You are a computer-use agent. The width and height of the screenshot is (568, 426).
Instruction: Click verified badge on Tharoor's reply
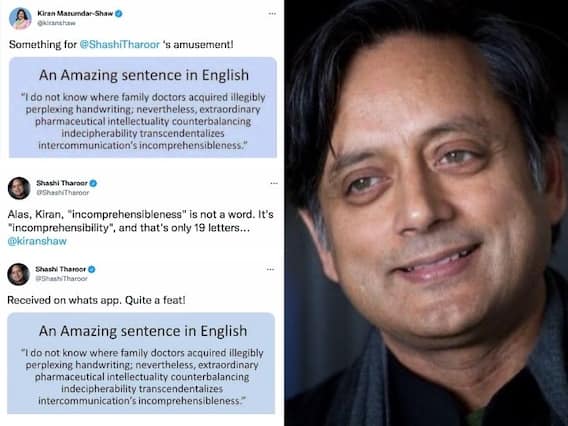point(93,183)
